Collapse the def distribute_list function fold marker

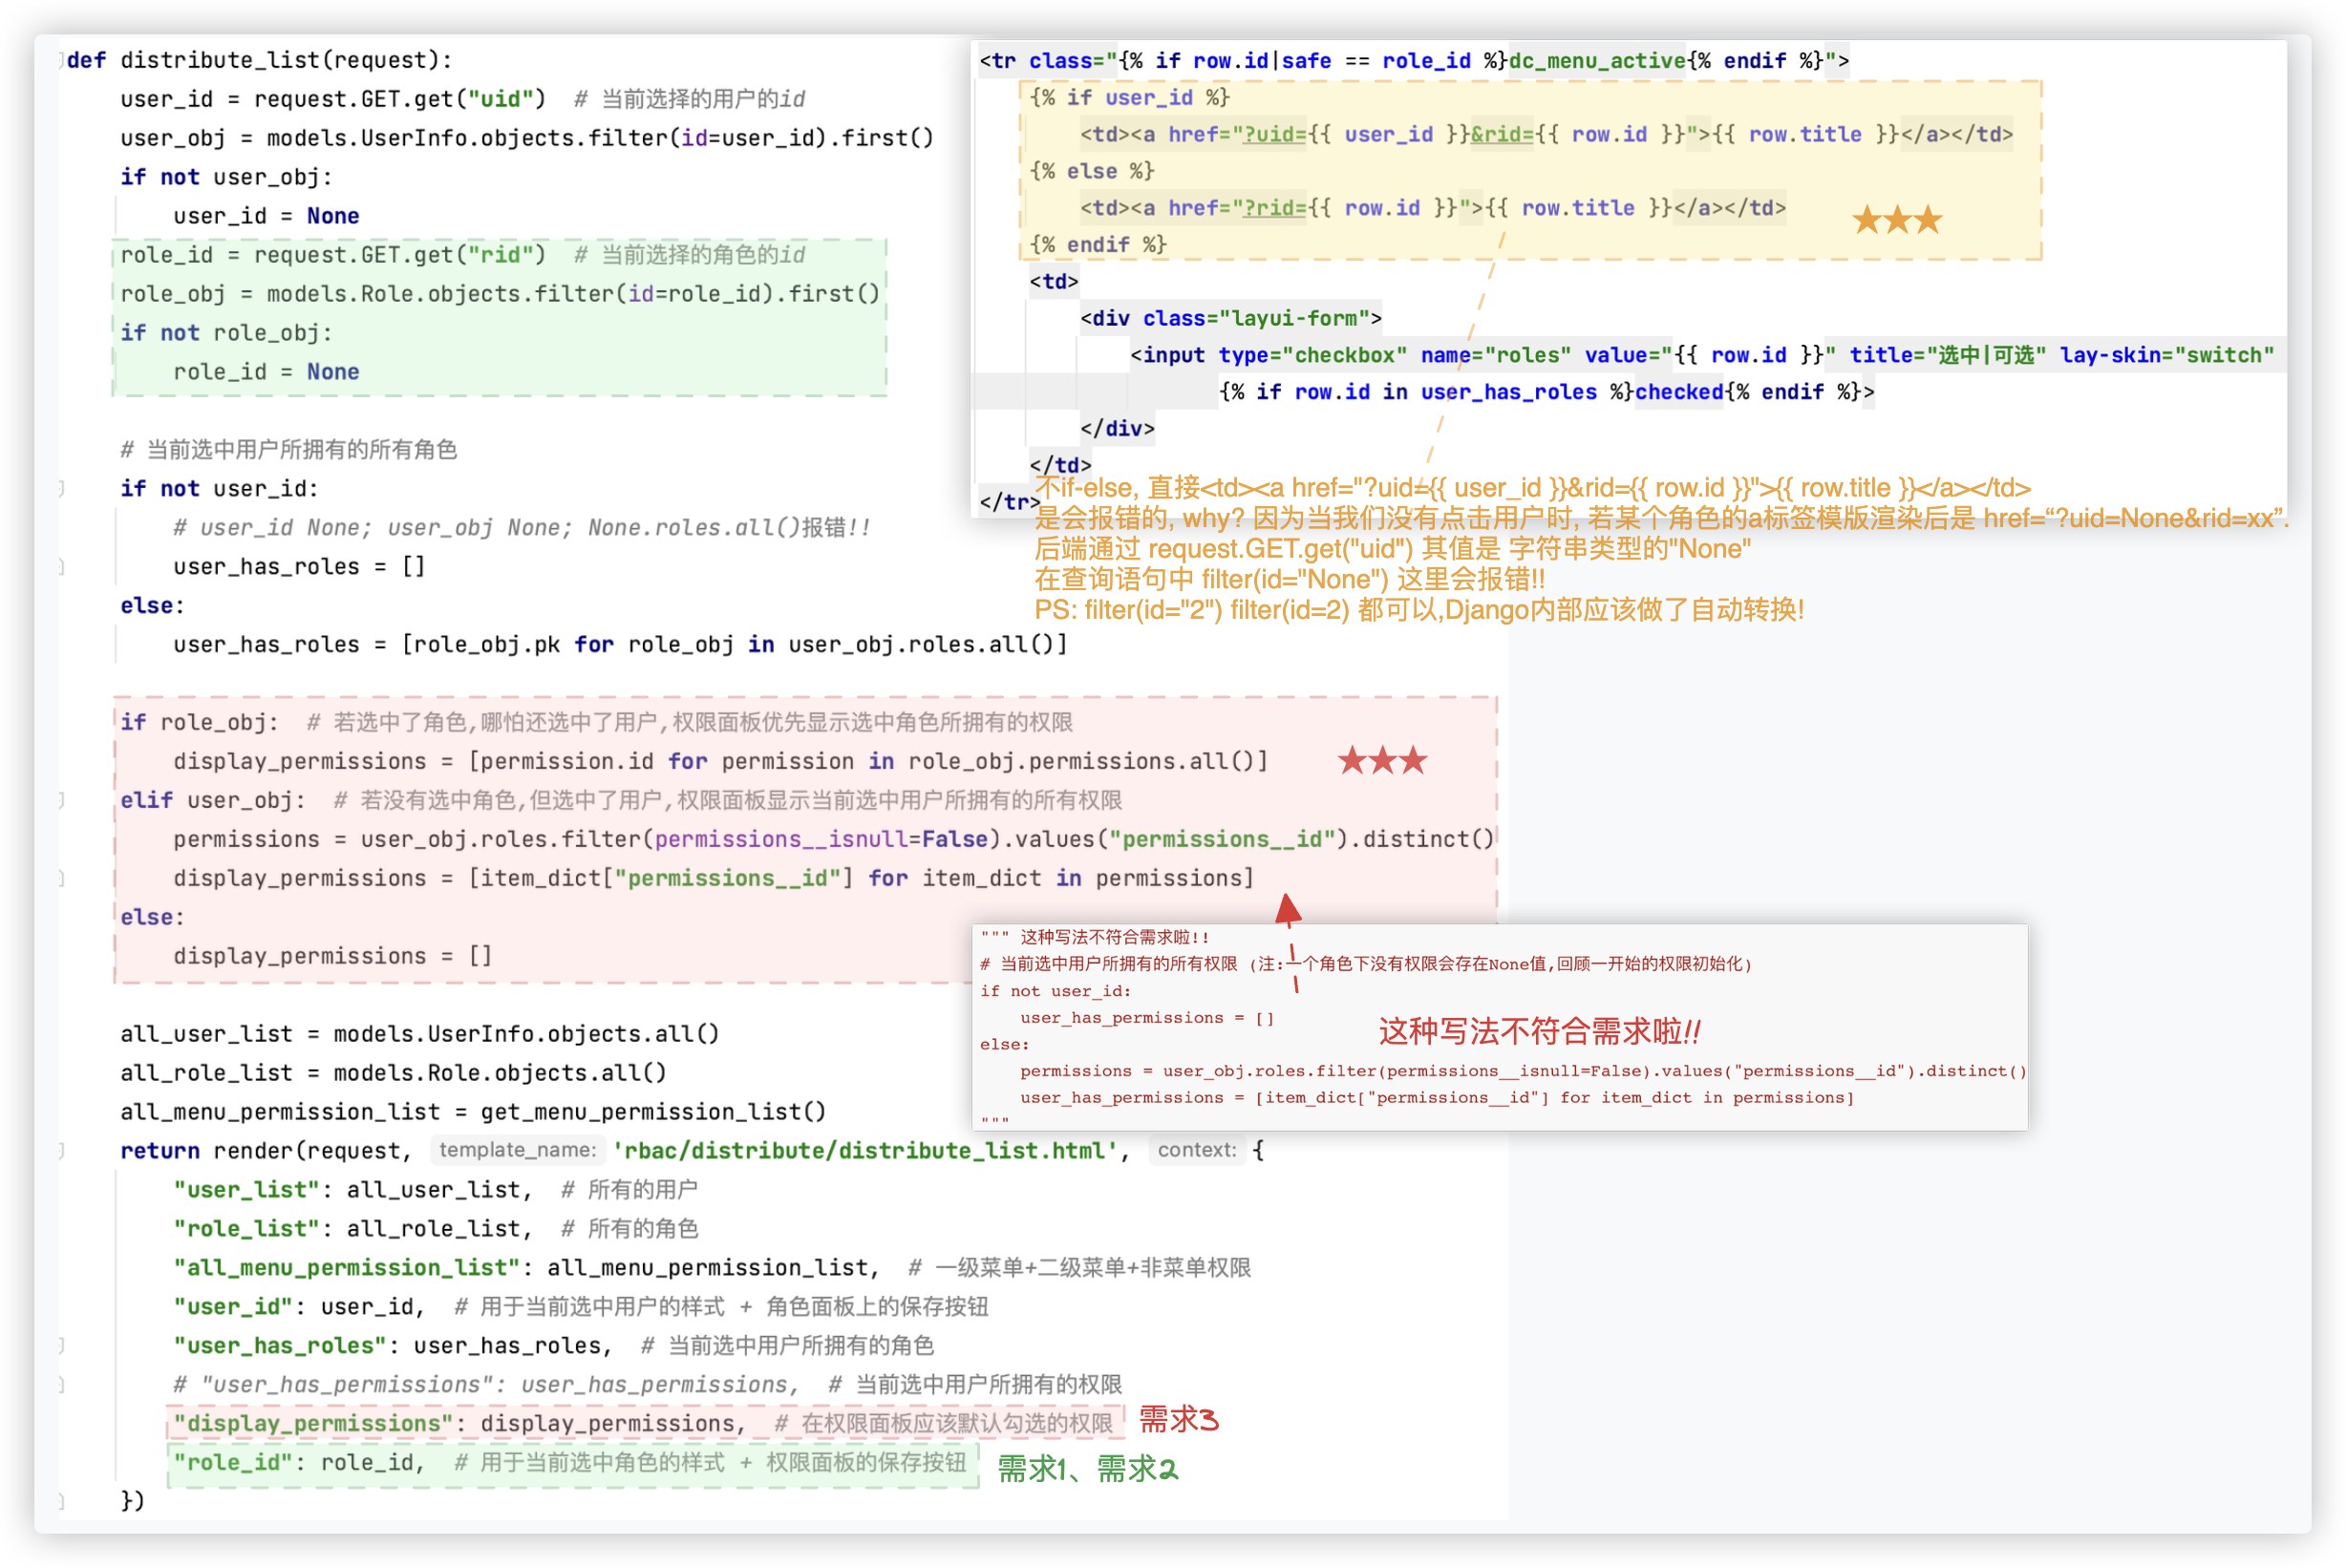(x=62, y=60)
